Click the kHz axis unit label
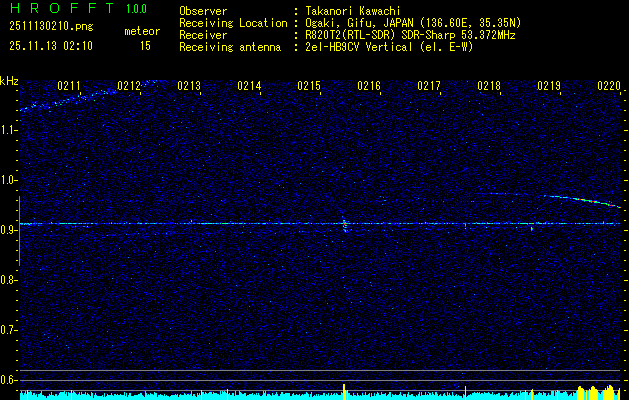This screenshot has height=400, width=629. (x=9, y=81)
